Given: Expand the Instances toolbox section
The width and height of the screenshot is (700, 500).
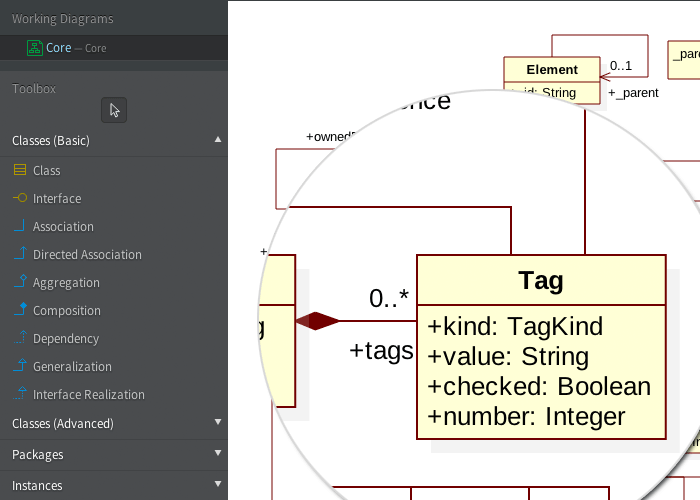Looking at the screenshot, I should tap(218, 485).
